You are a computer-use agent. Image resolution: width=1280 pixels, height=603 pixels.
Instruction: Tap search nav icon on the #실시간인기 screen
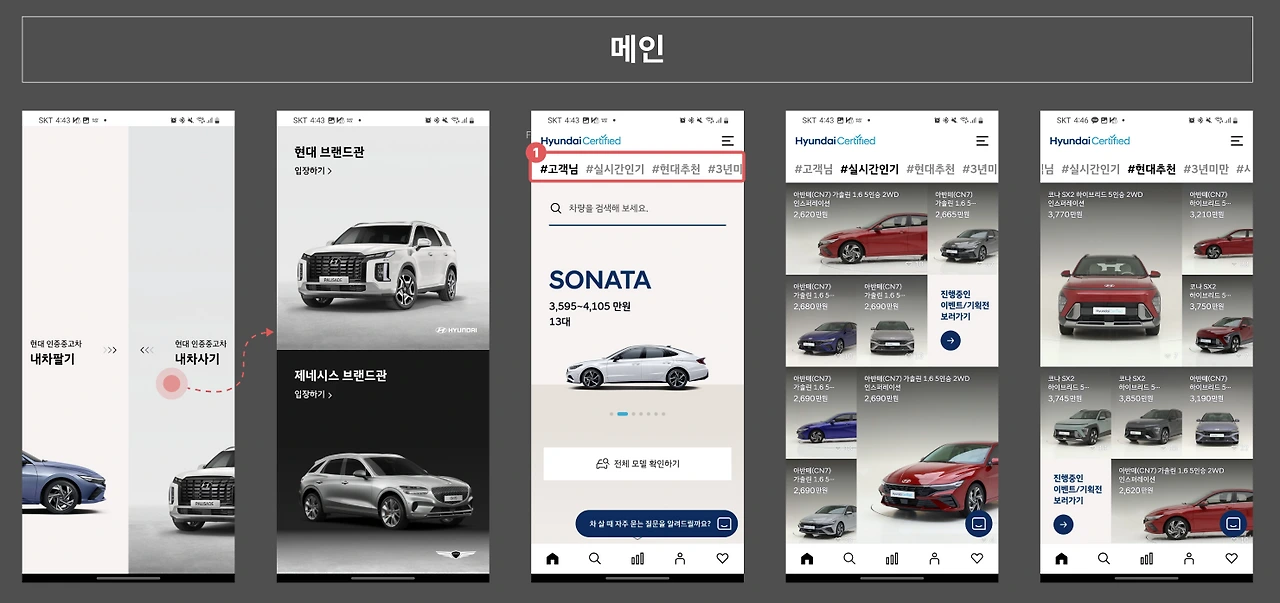[x=849, y=559]
